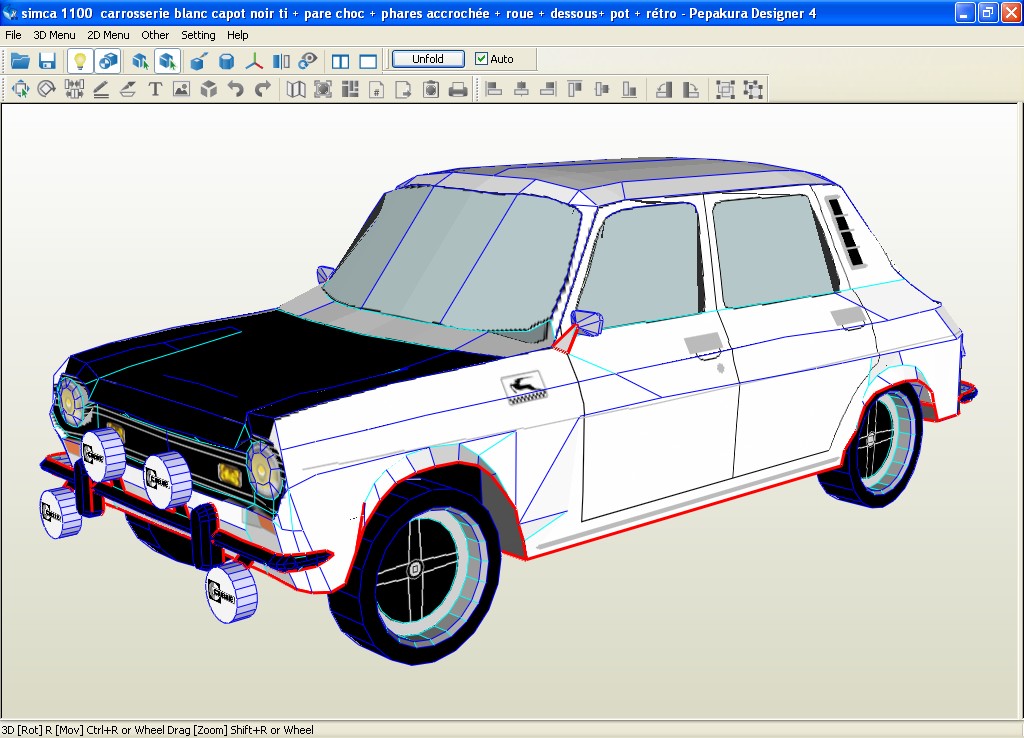Toggle the lightbulb lighting button
The height and width of the screenshot is (738, 1024).
(x=80, y=61)
